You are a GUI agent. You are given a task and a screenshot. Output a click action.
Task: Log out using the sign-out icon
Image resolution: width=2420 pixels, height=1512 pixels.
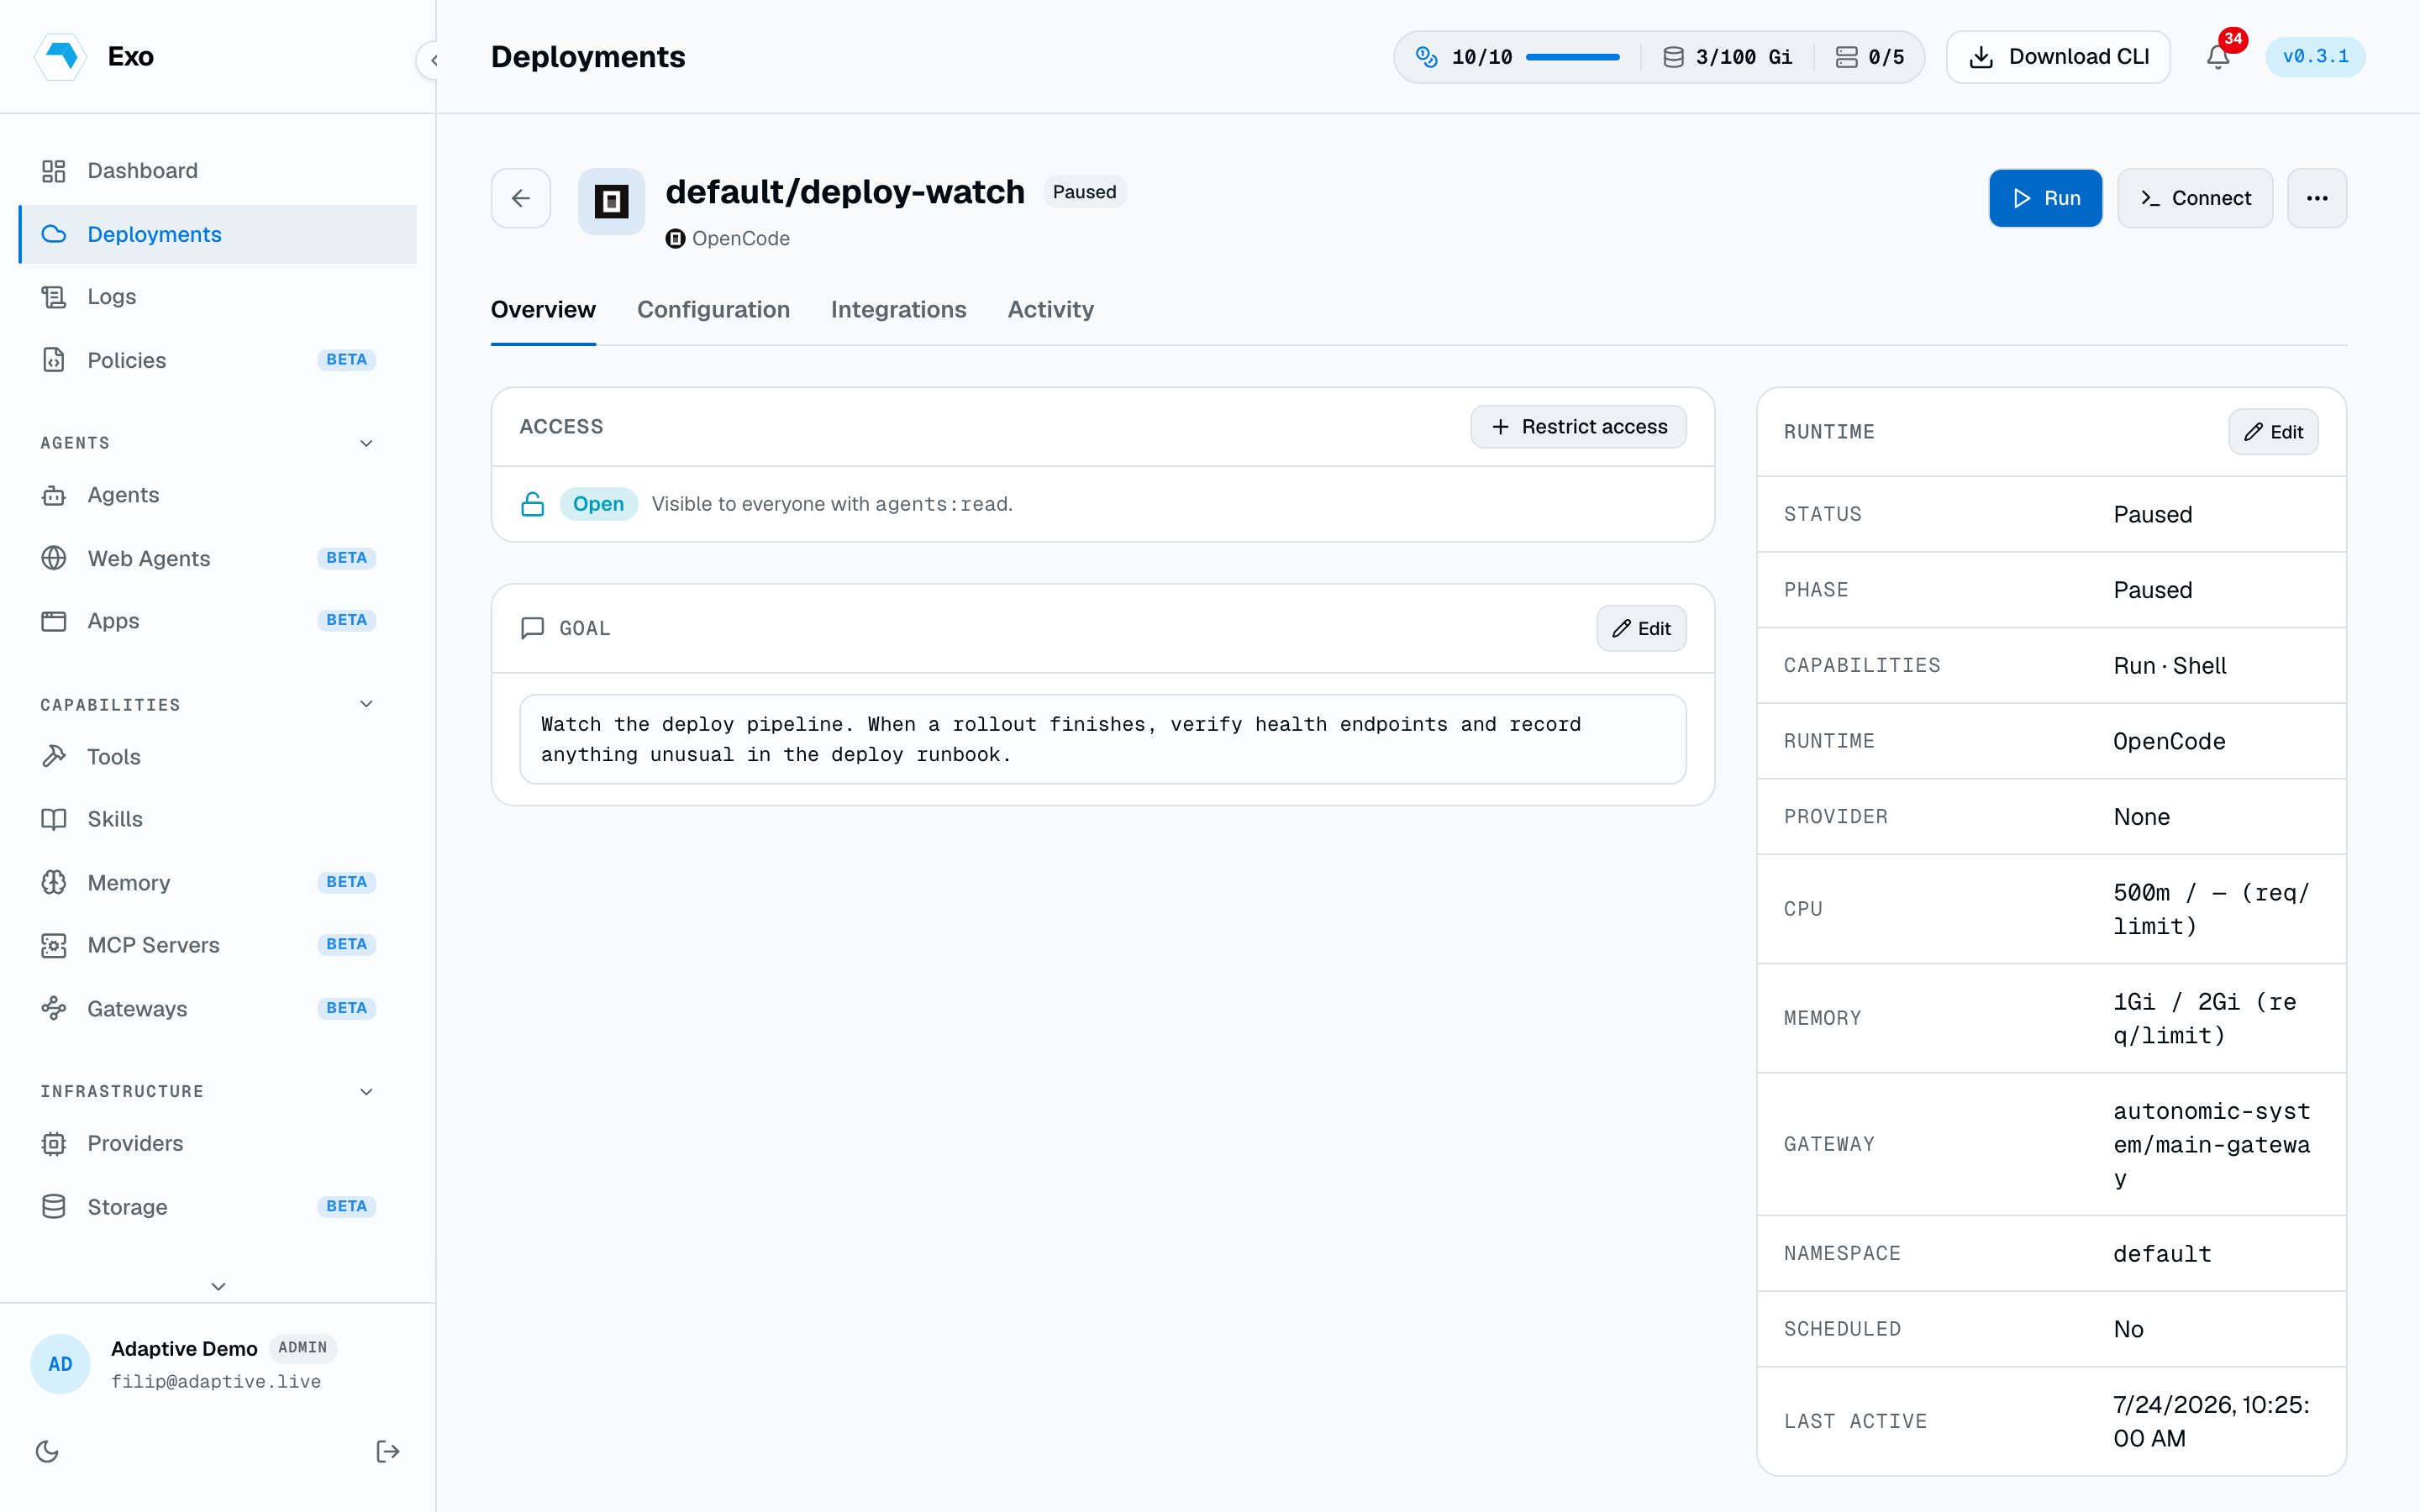[388, 1451]
